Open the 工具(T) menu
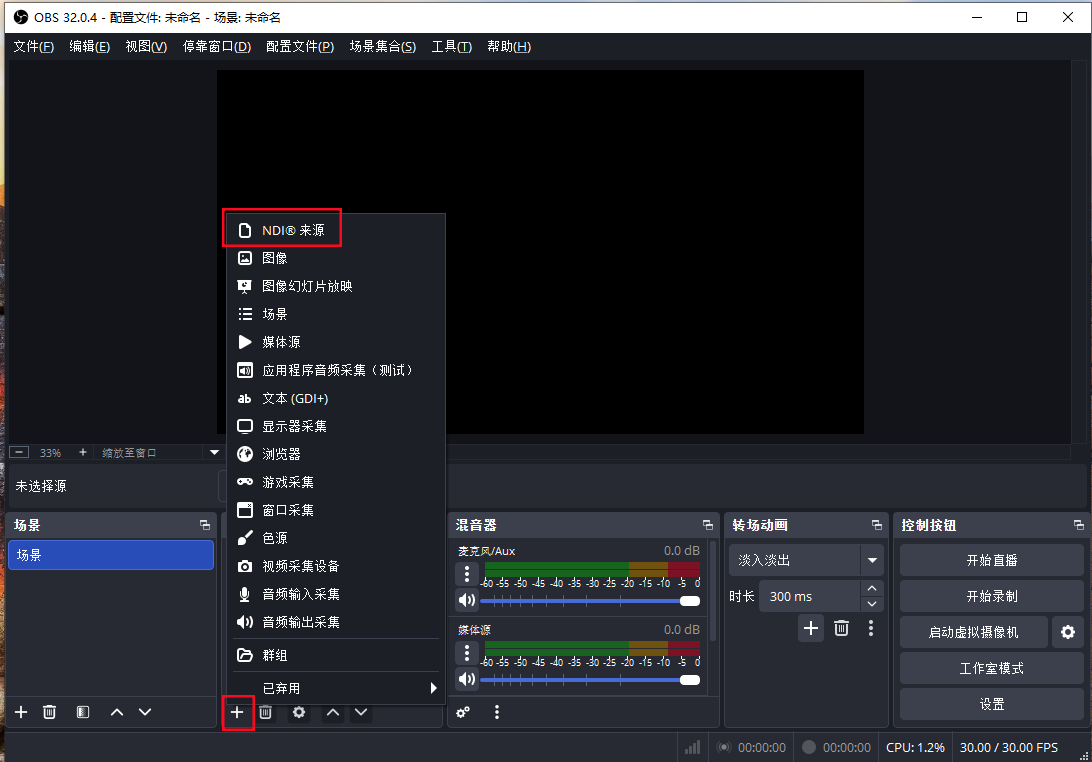1092x762 pixels. (451, 47)
